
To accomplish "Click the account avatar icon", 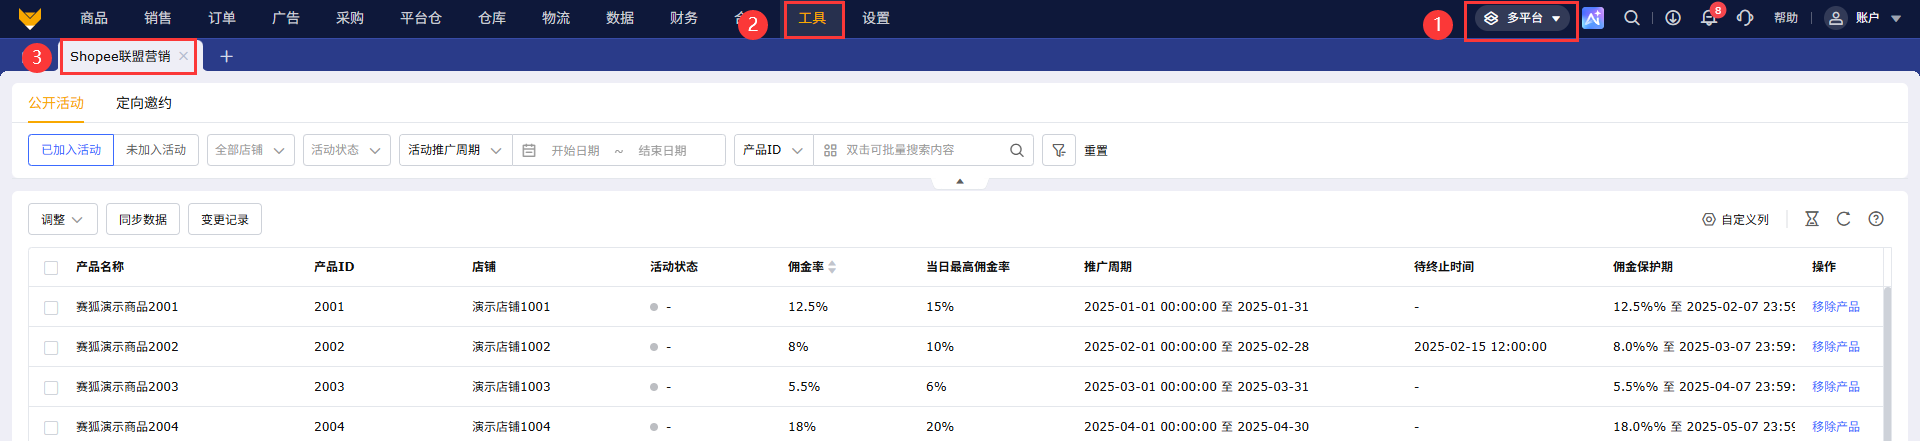I will [1836, 18].
